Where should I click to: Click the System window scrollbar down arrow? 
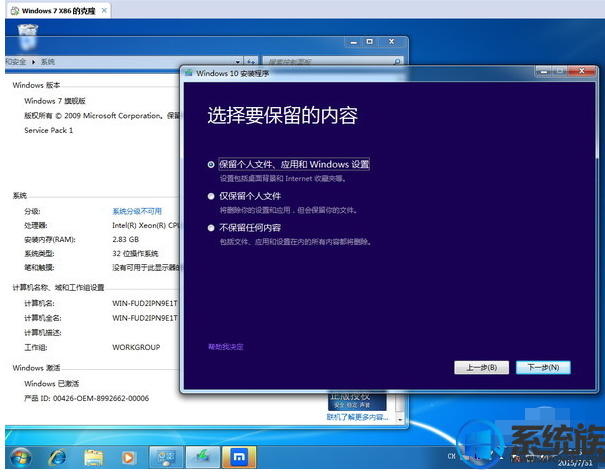400,420
